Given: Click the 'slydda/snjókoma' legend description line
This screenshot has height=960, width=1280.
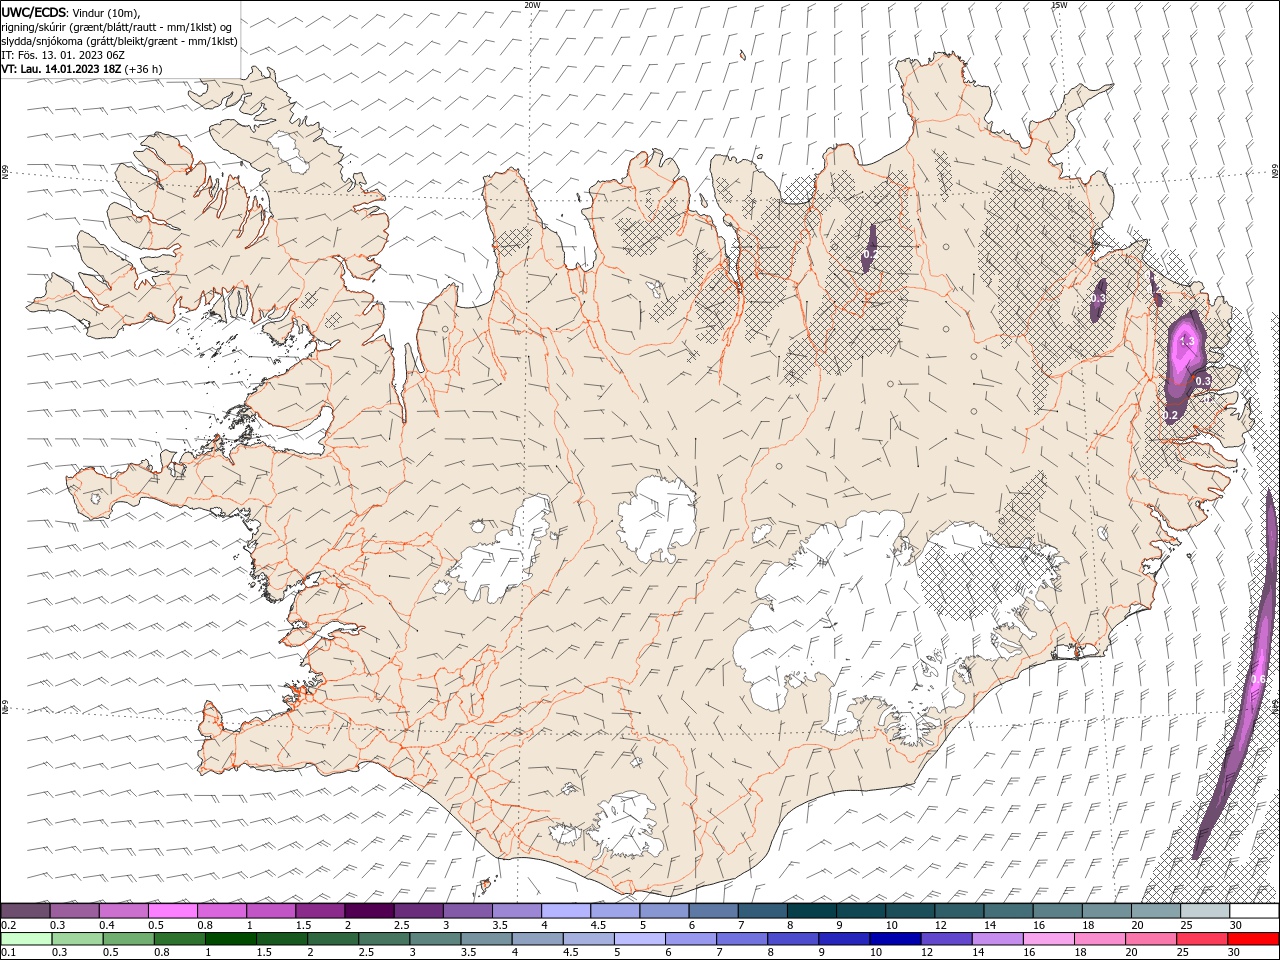Looking at the screenshot, I should click(x=119, y=41).
